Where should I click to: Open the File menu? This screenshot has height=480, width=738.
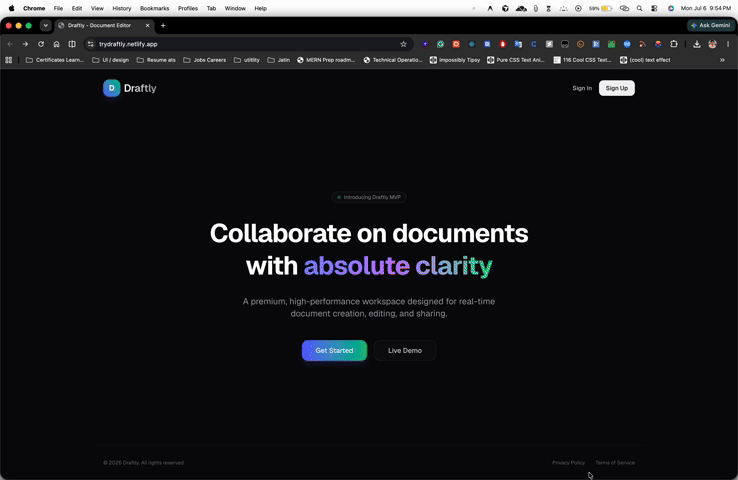pyautogui.click(x=58, y=8)
